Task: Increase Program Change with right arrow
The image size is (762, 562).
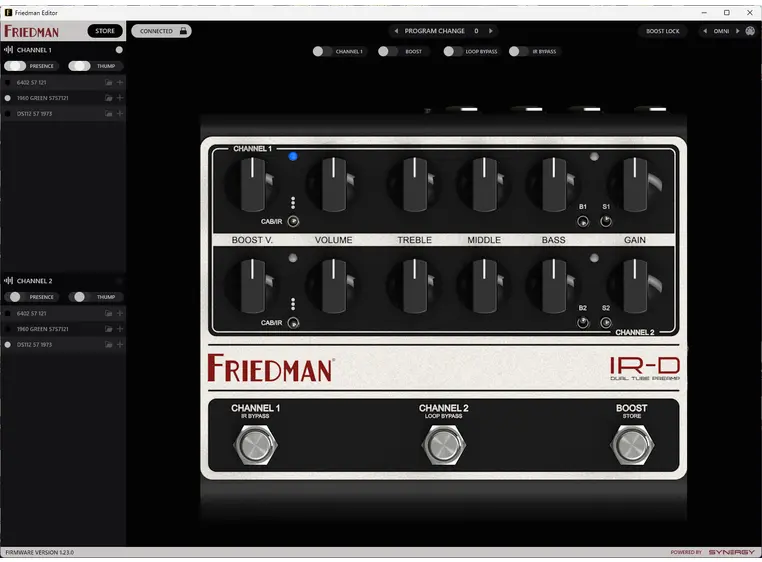Action: 491,31
